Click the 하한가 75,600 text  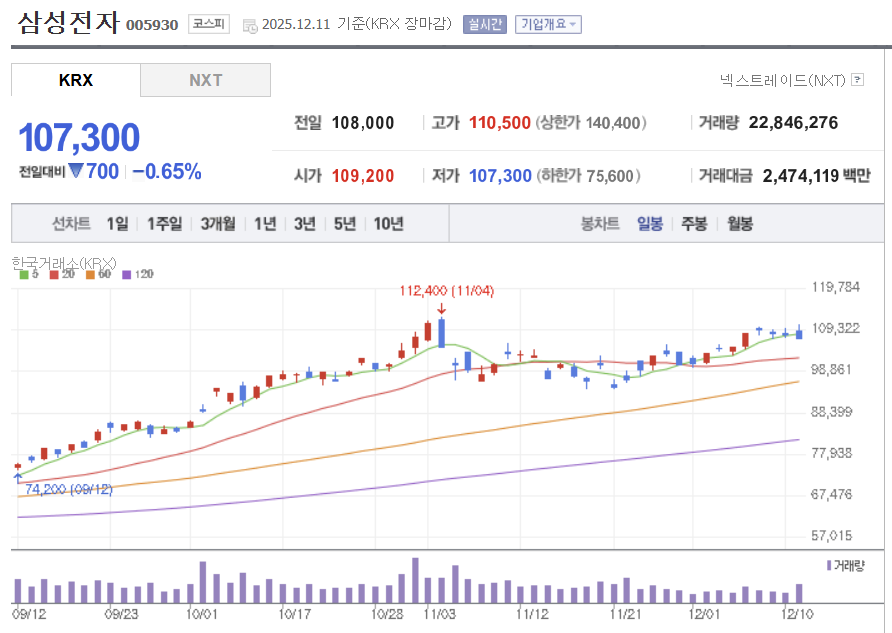click(588, 176)
